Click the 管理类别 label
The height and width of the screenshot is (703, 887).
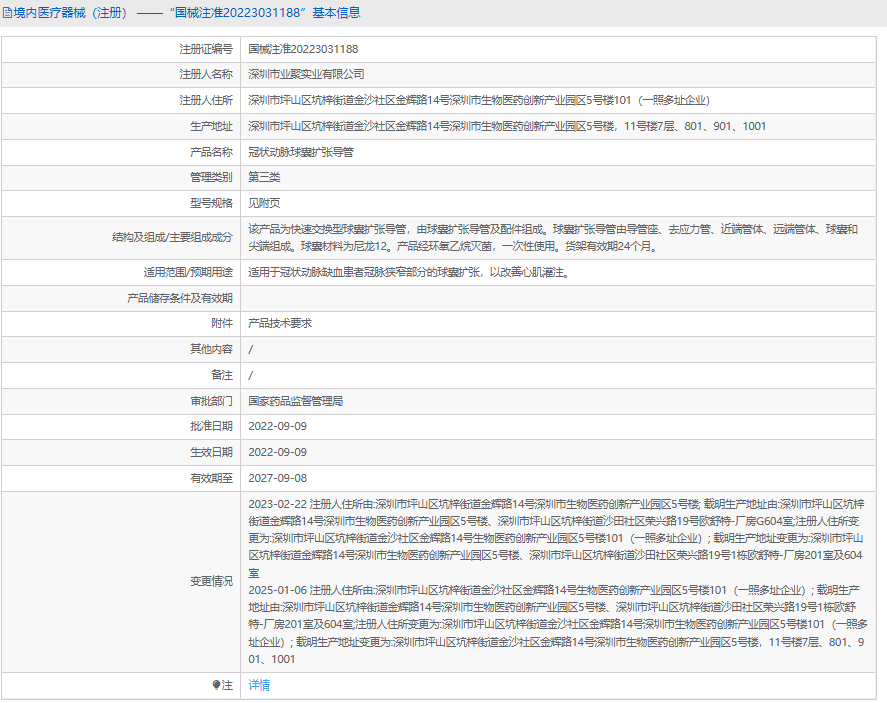[211, 177]
